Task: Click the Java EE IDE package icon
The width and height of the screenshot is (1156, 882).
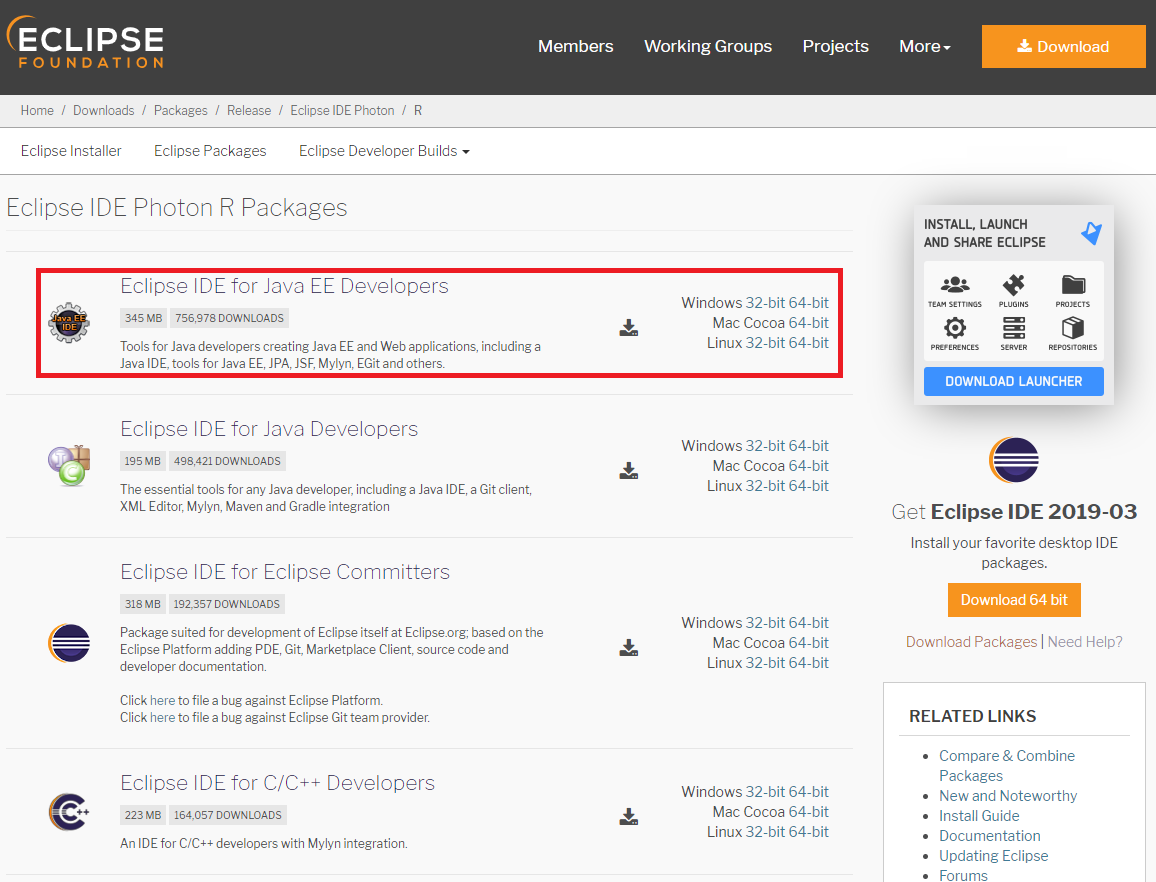Action: (69, 323)
